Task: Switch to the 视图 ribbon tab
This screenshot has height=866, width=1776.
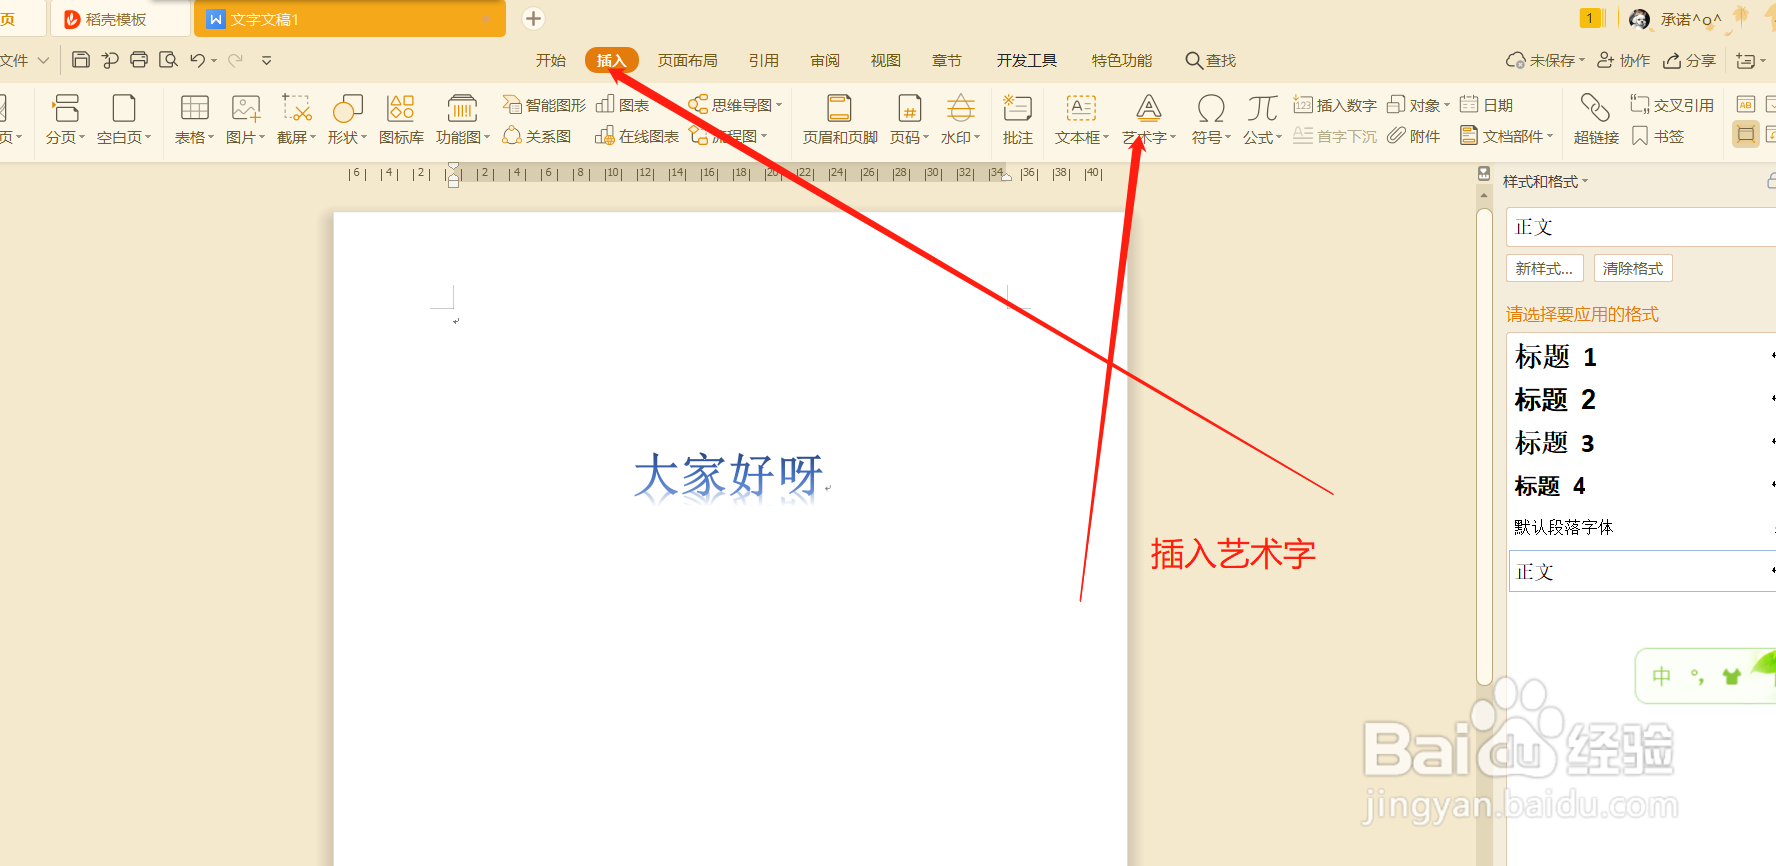Action: (x=885, y=60)
